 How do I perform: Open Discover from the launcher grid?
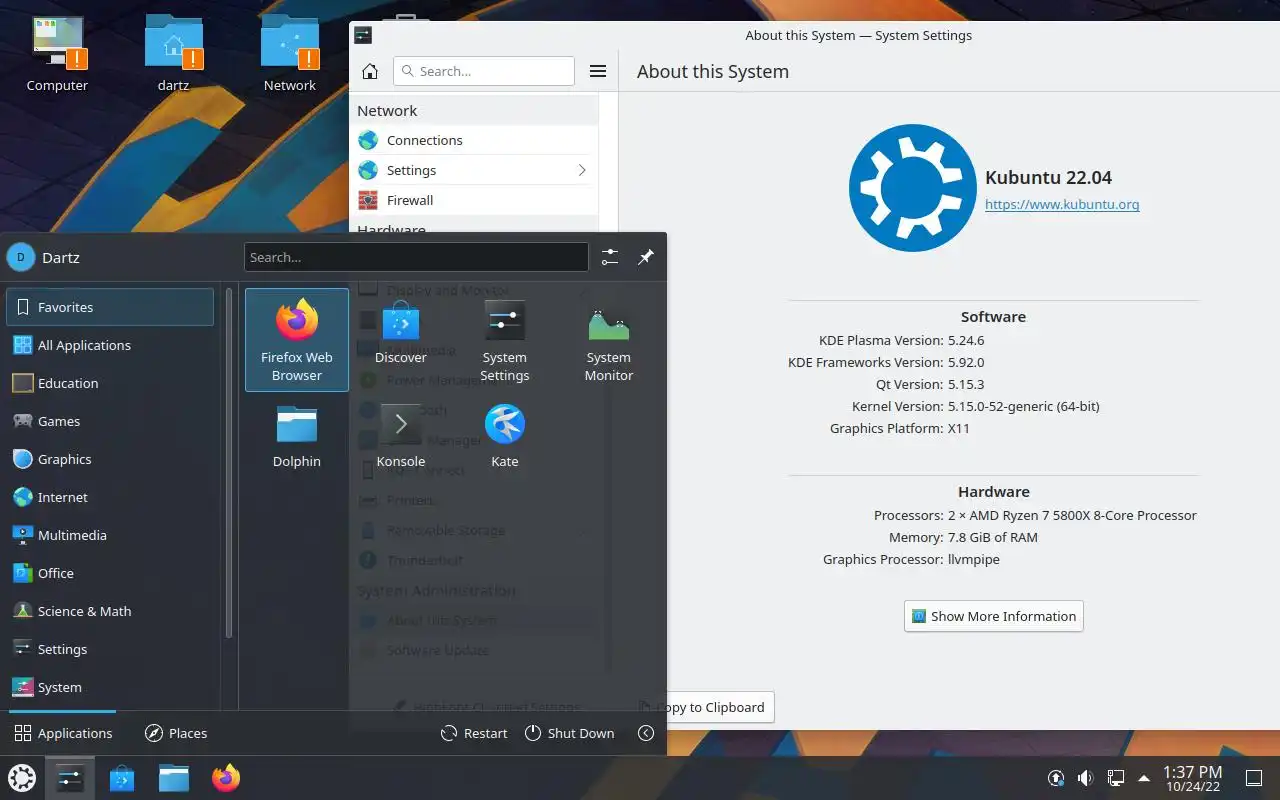click(401, 340)
